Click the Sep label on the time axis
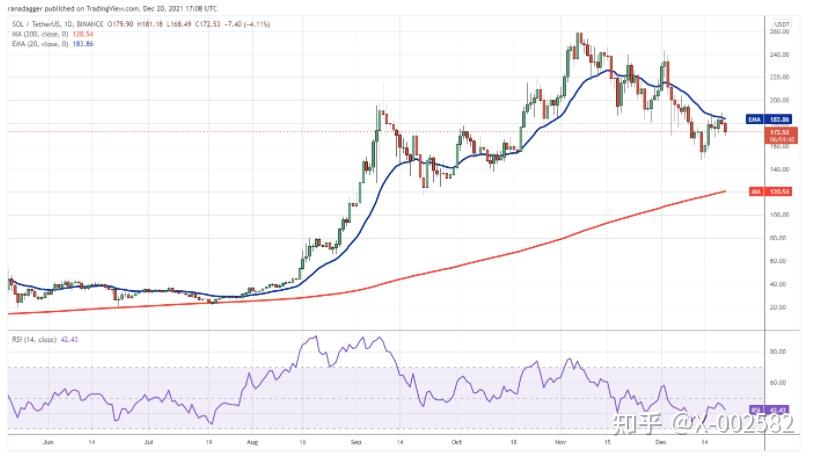Viewport: 815px width, 457px height. pyautogui.click(x=356, y=442)
